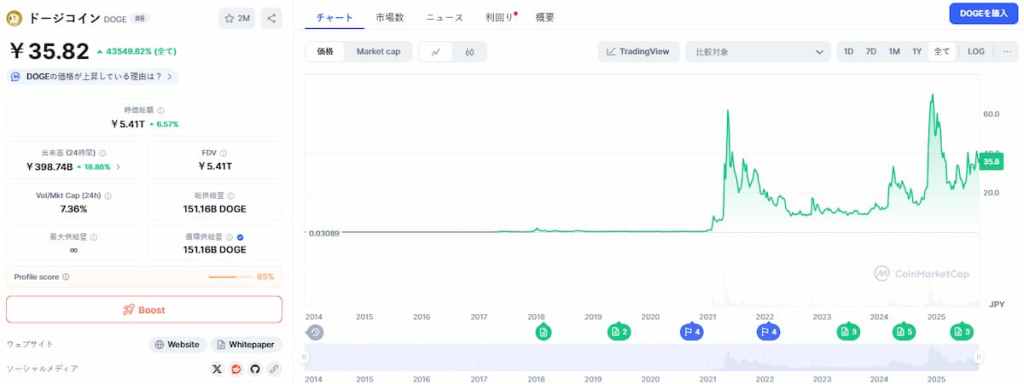This screenshot has width=1024, height=384.
Task: Switch chart to candlestick style
Action: pos(470,52)
